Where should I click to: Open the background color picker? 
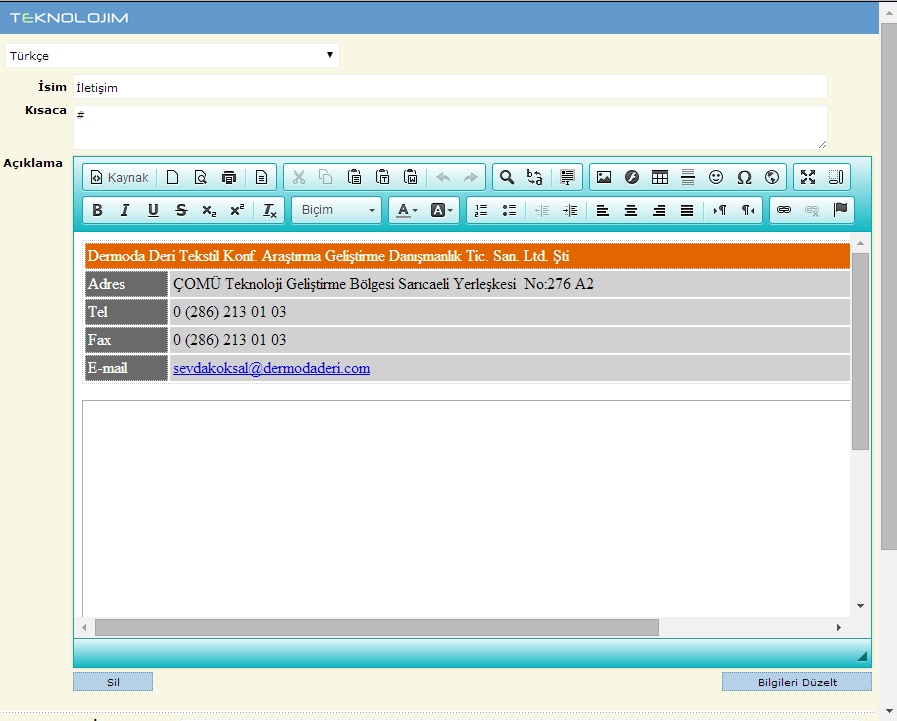tap(441, 210)
